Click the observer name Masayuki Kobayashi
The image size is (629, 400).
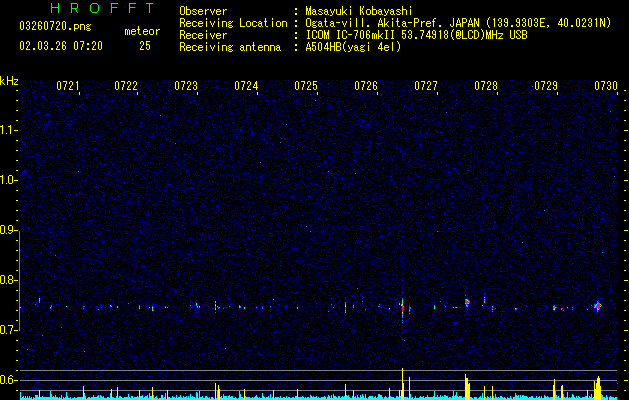point(359,11)
